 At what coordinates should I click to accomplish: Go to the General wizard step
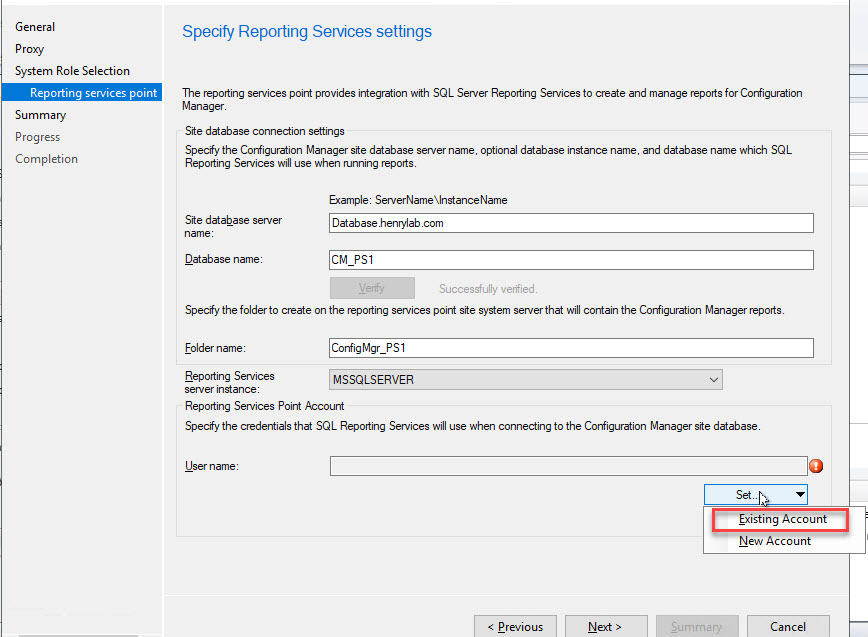[x=35, y=27]
